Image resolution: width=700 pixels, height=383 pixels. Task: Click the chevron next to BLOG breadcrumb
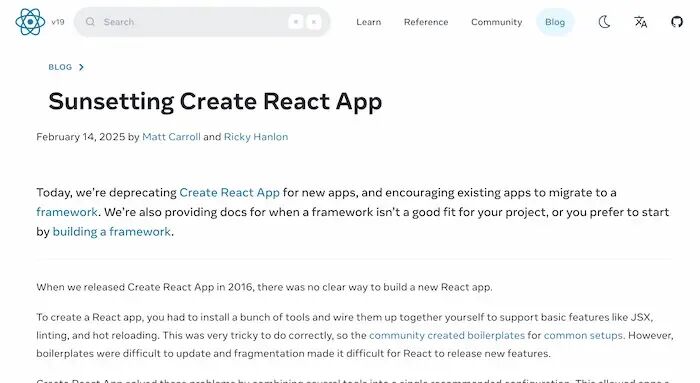(81, 67)
